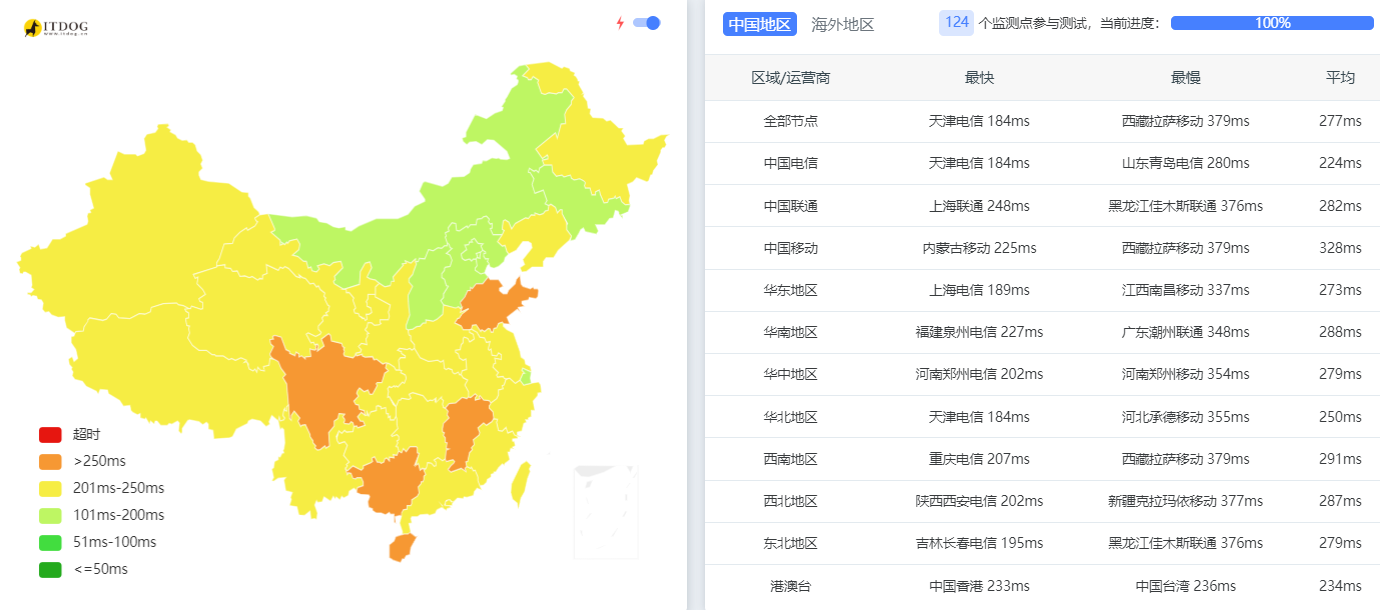1380x610 pixels.
Task: Click the 124 monitoring points badge
Action: (x=956, y=23)
